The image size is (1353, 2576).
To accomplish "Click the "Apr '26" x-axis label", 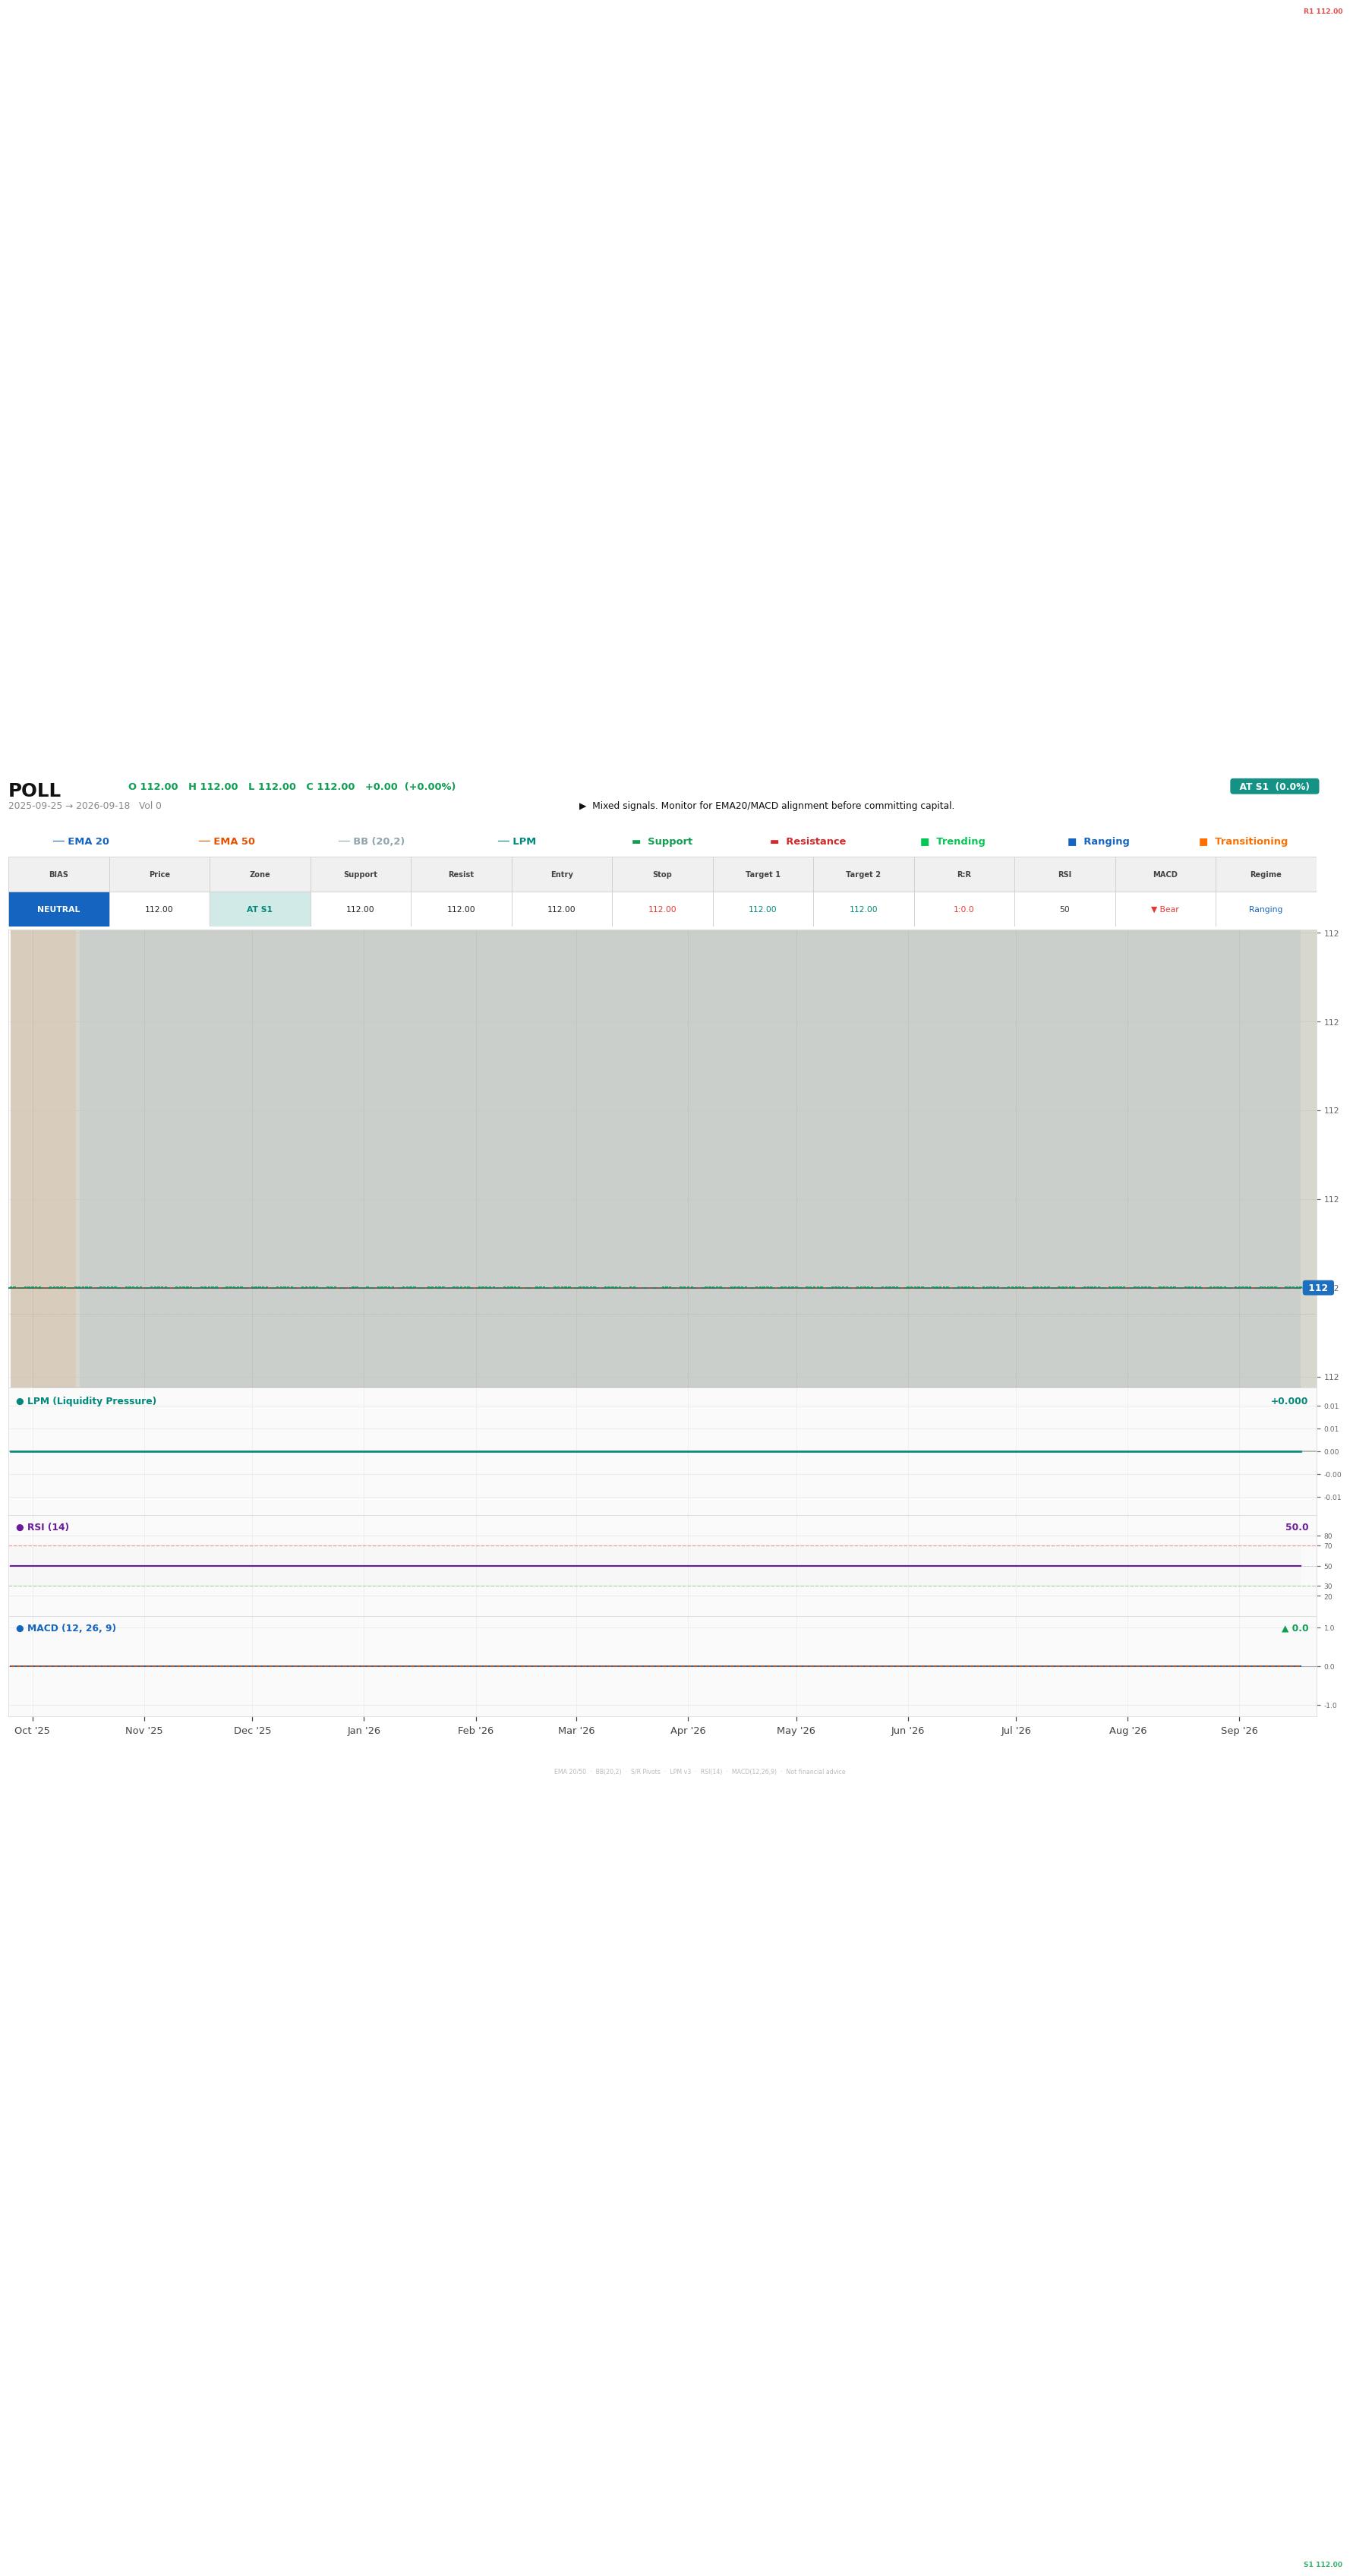I will coord(688,1731).
